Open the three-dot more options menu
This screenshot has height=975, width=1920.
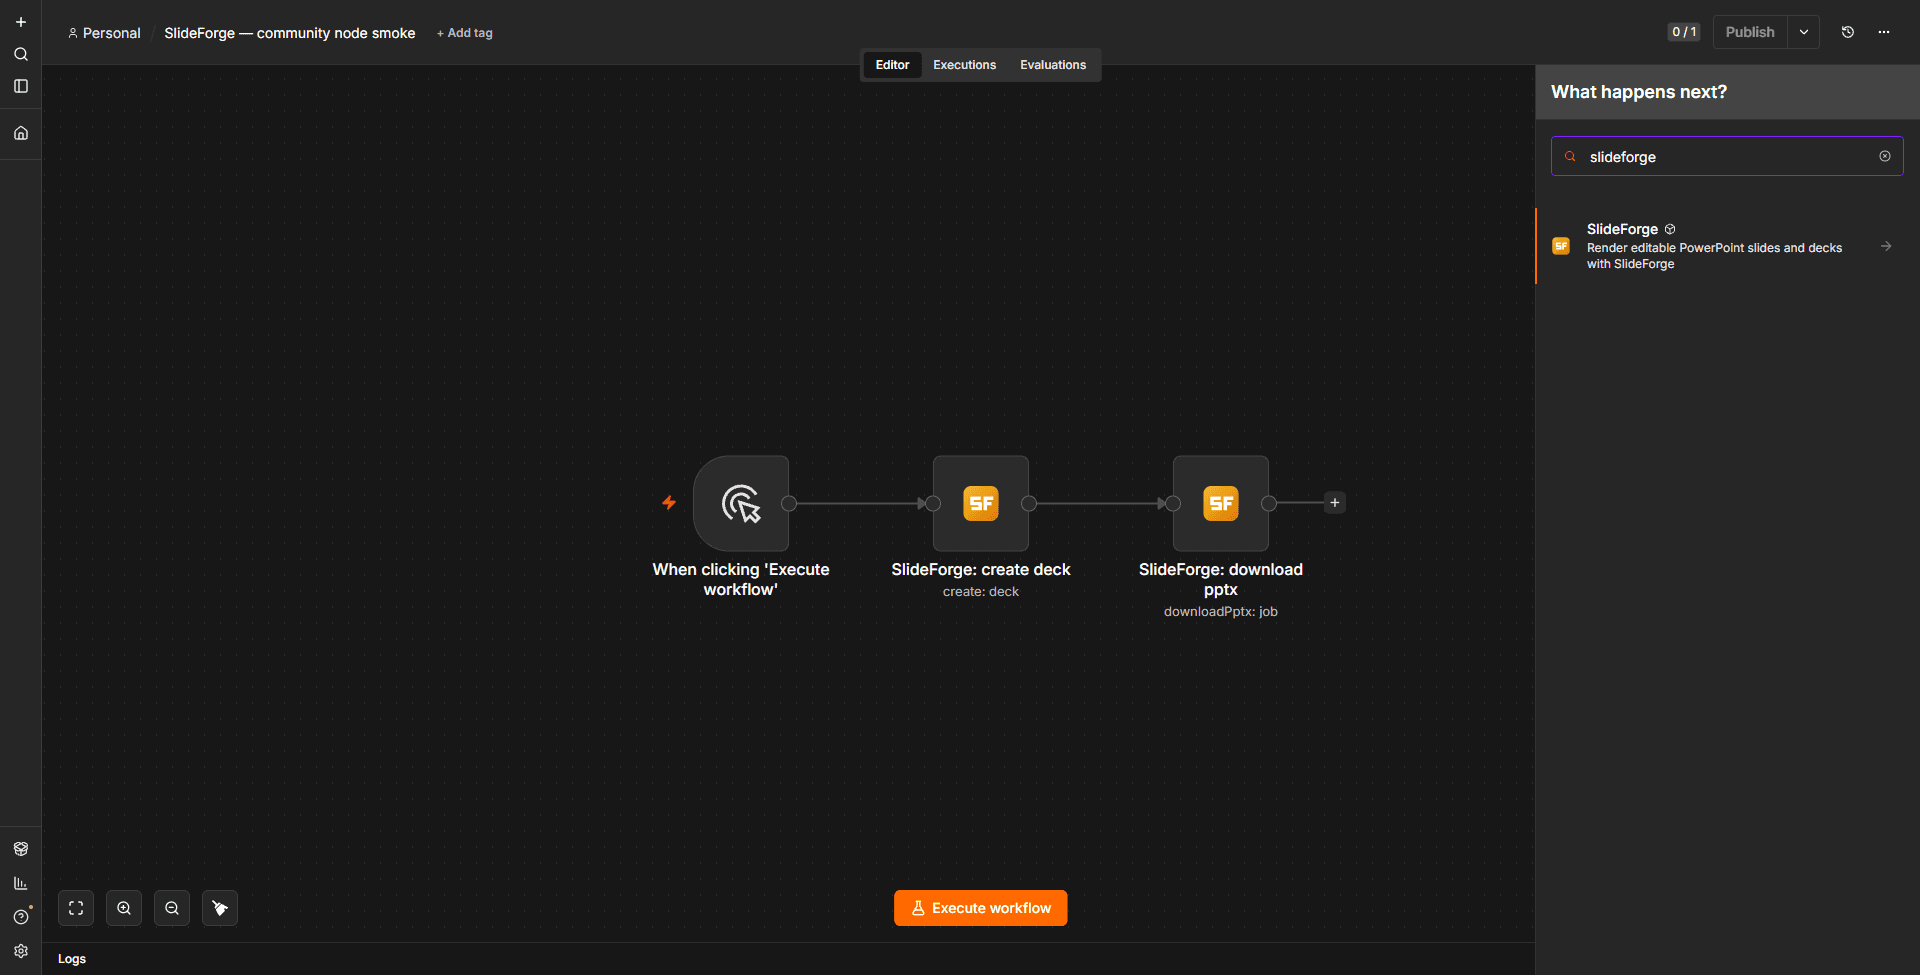pyautogui.click(x=1884, y=32)
